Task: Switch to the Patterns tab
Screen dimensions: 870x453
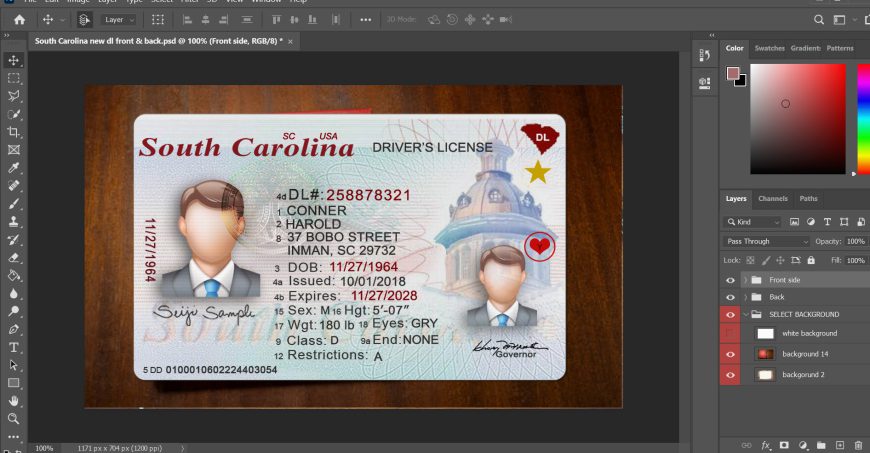Action: [x=840, y=48]
